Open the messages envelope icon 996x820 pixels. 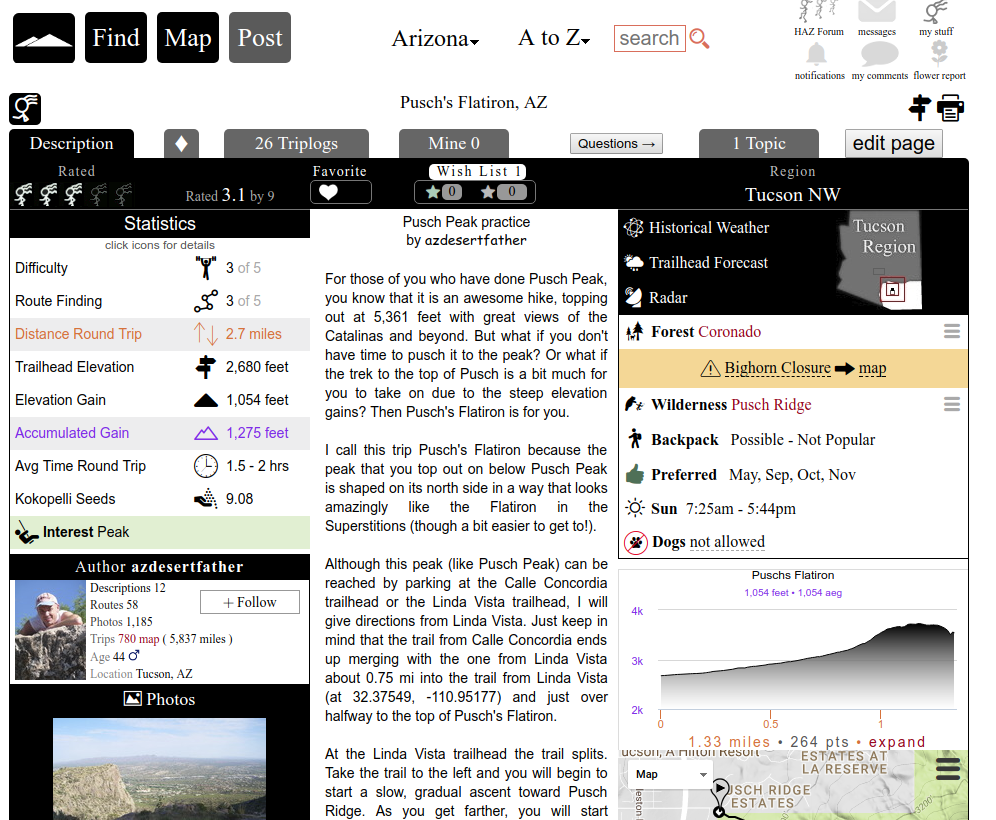[x=876, y=12]
